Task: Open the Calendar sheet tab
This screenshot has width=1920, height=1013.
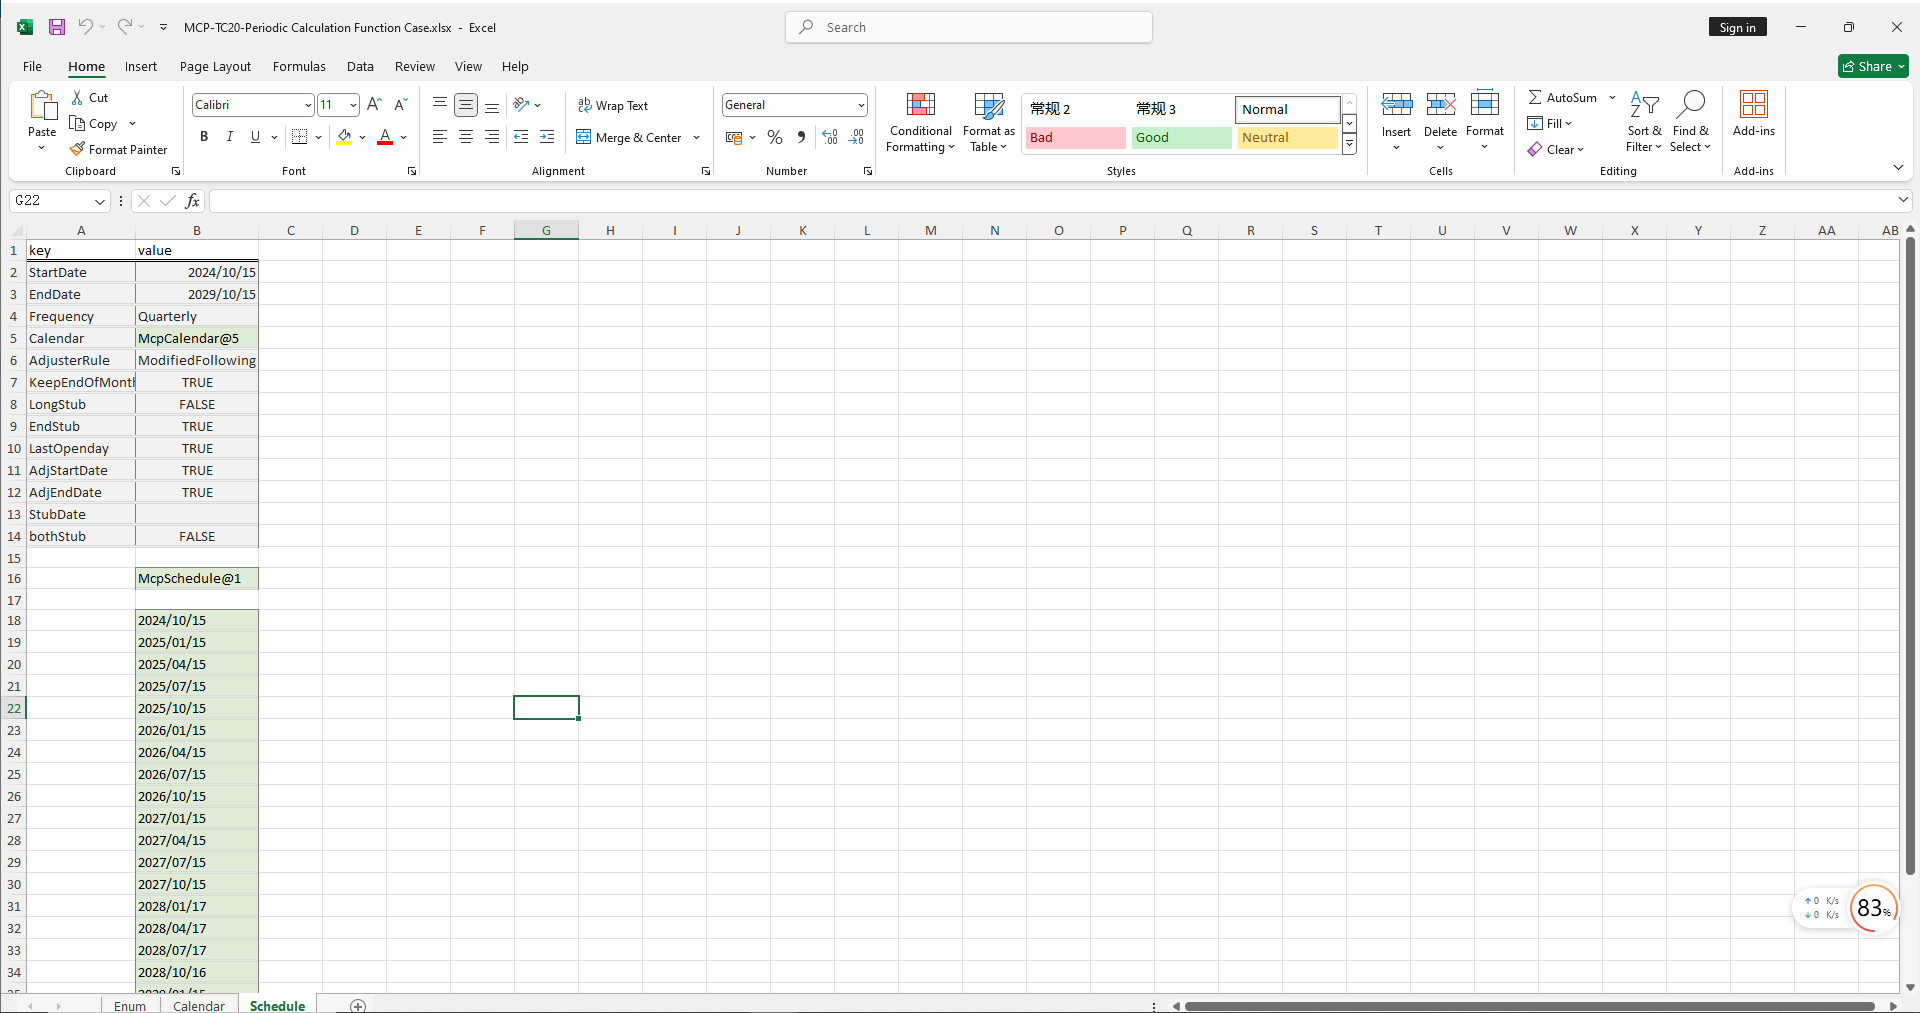Action: [199, 1005]
